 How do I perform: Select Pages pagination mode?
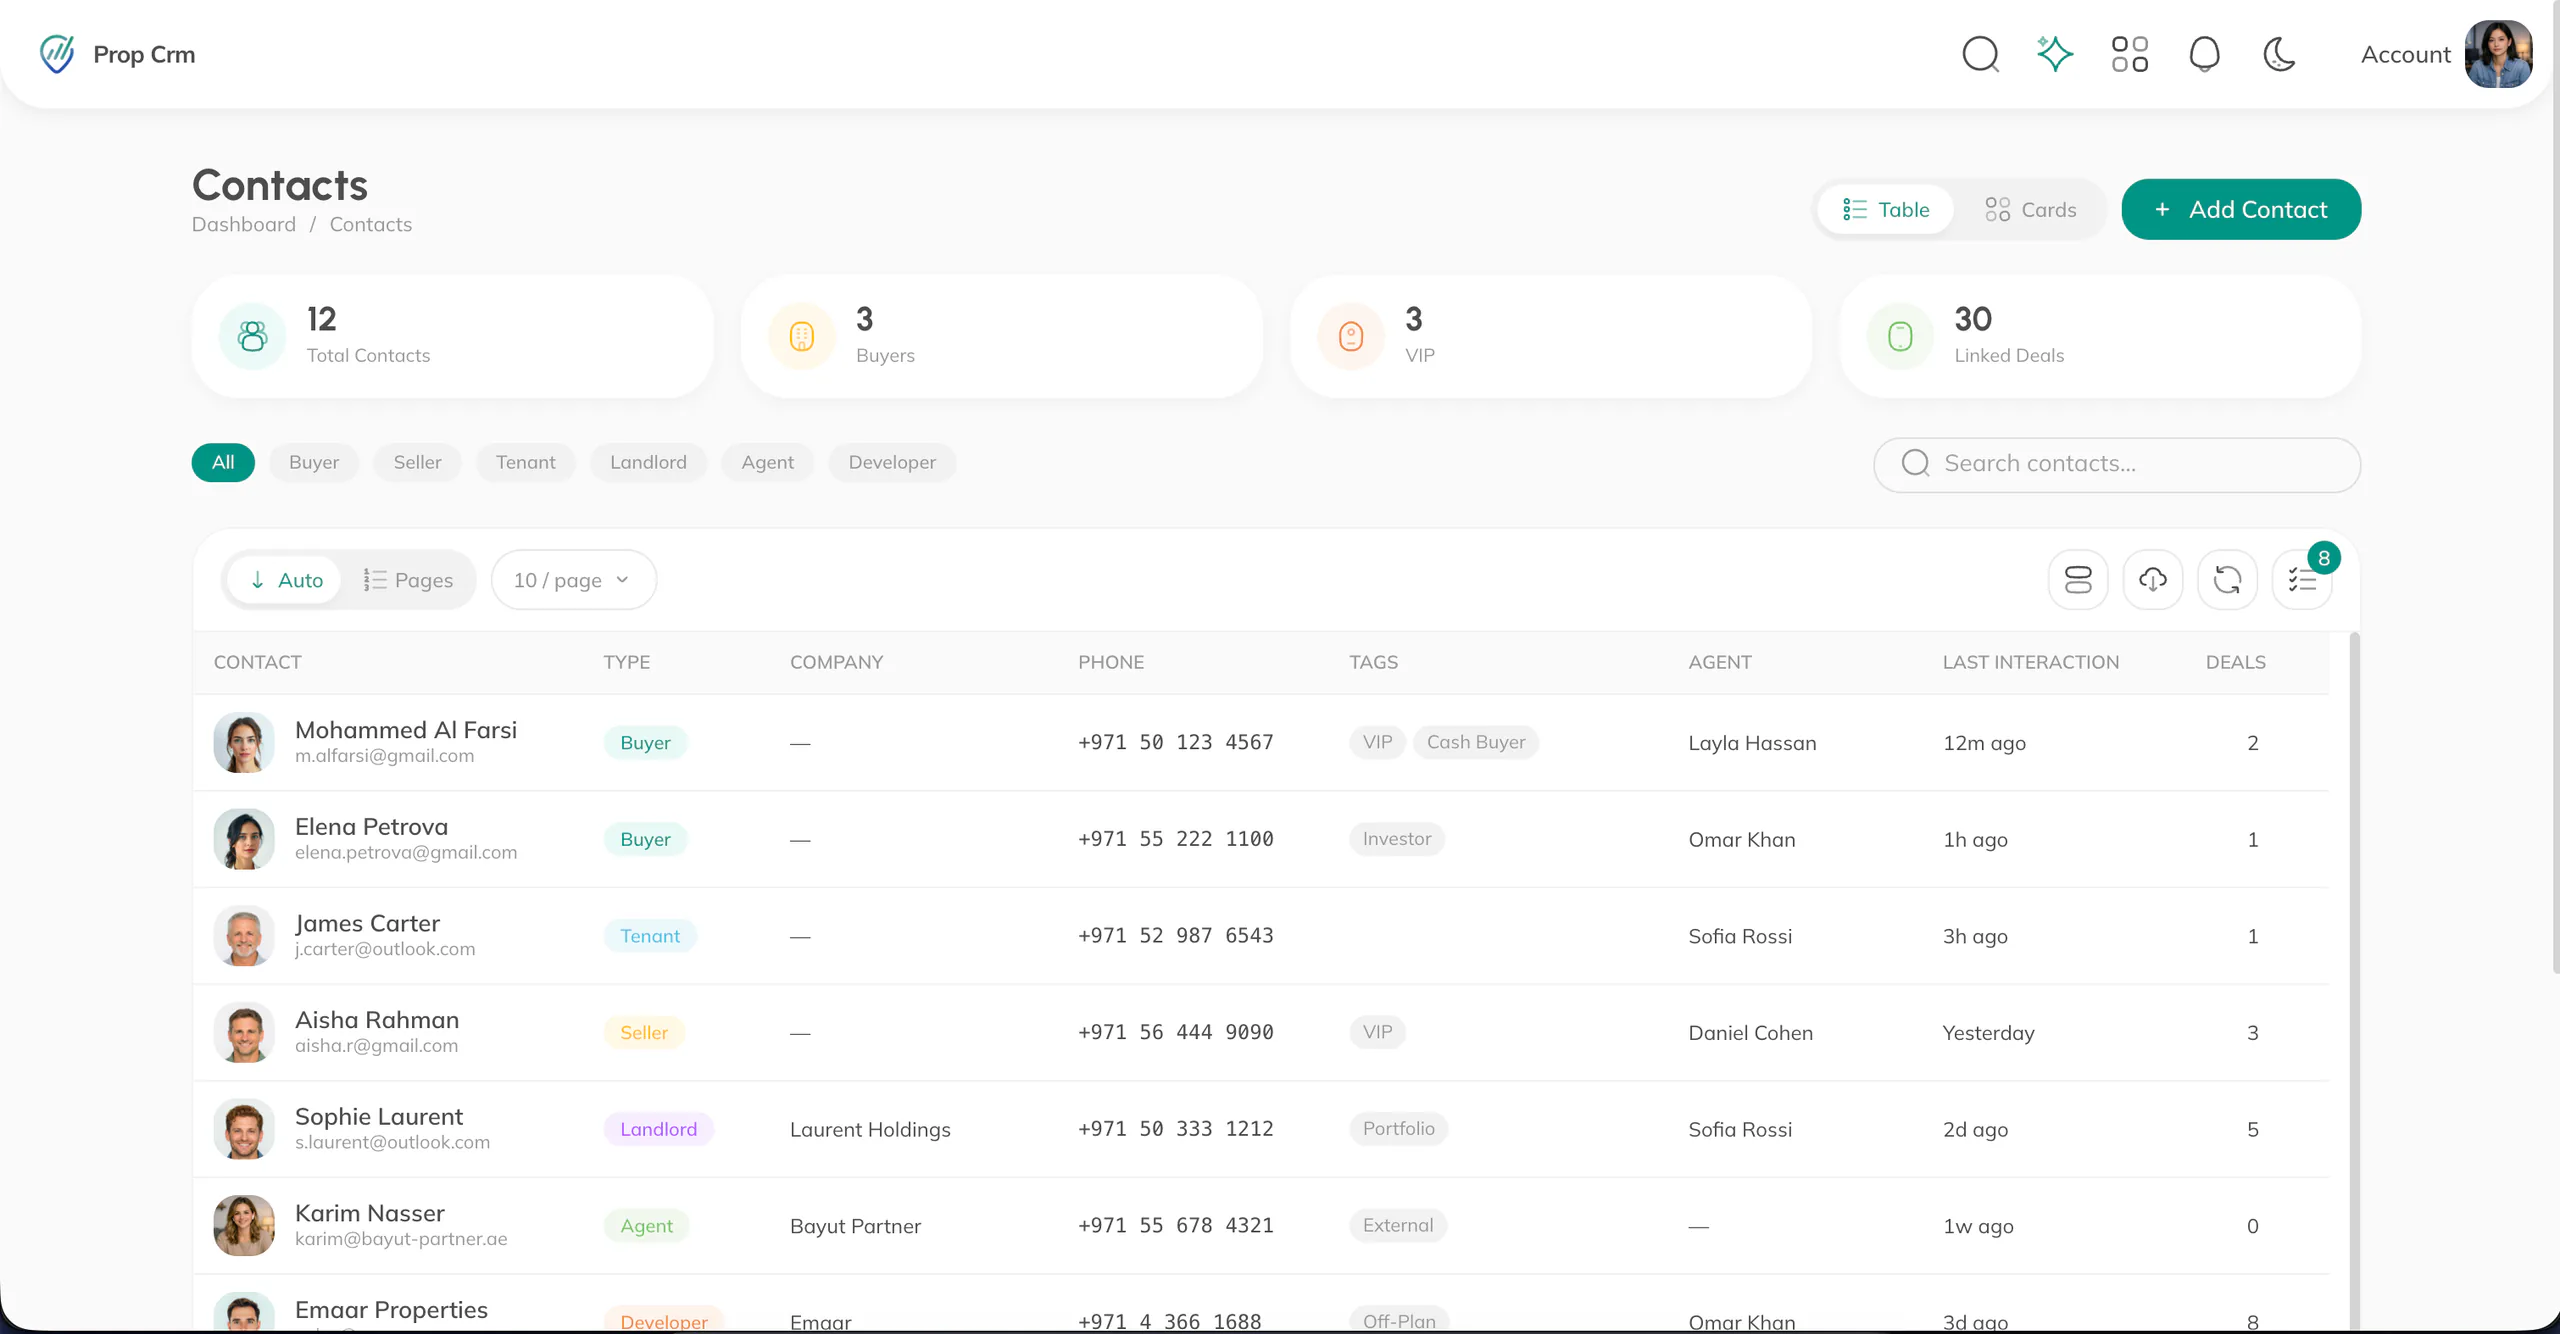click(408, 580)
